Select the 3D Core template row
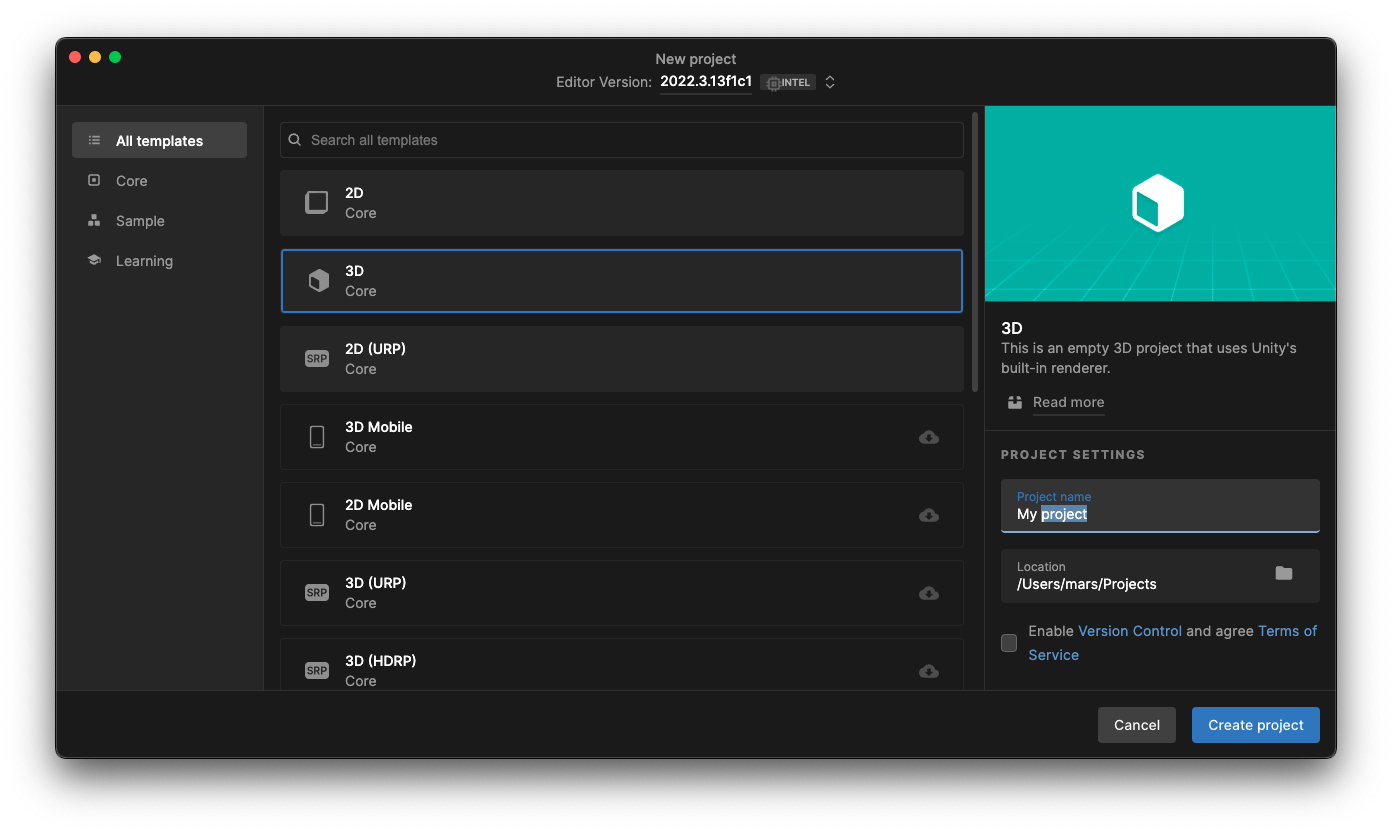This screenshot has width=1392, height=832. (x=622, y=281)
